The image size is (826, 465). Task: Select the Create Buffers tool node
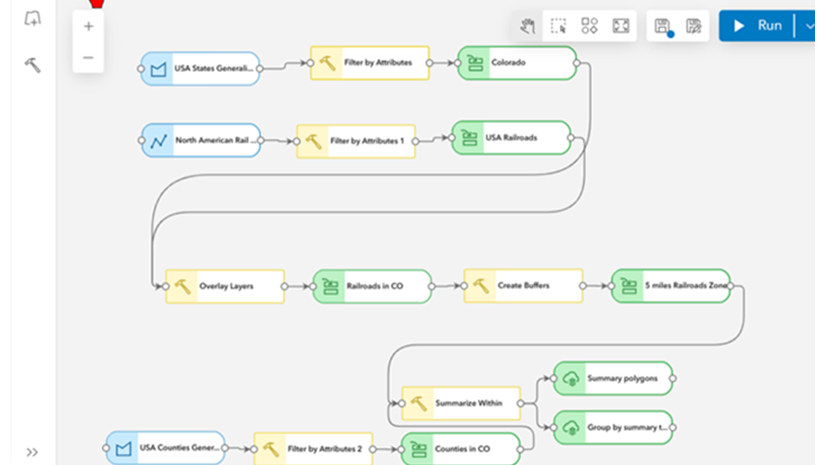tap(523, 285)
